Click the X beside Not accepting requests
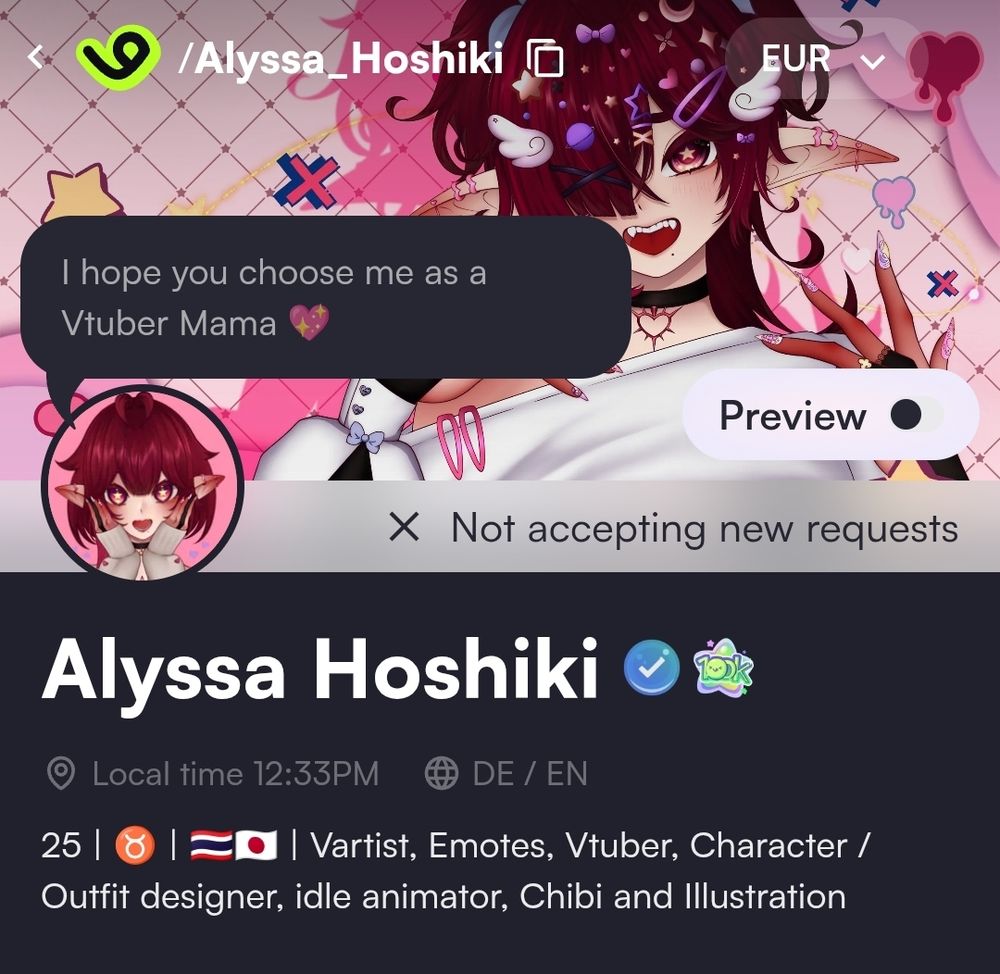Screen dimensions: 1000x974 (x=404, y=528)
